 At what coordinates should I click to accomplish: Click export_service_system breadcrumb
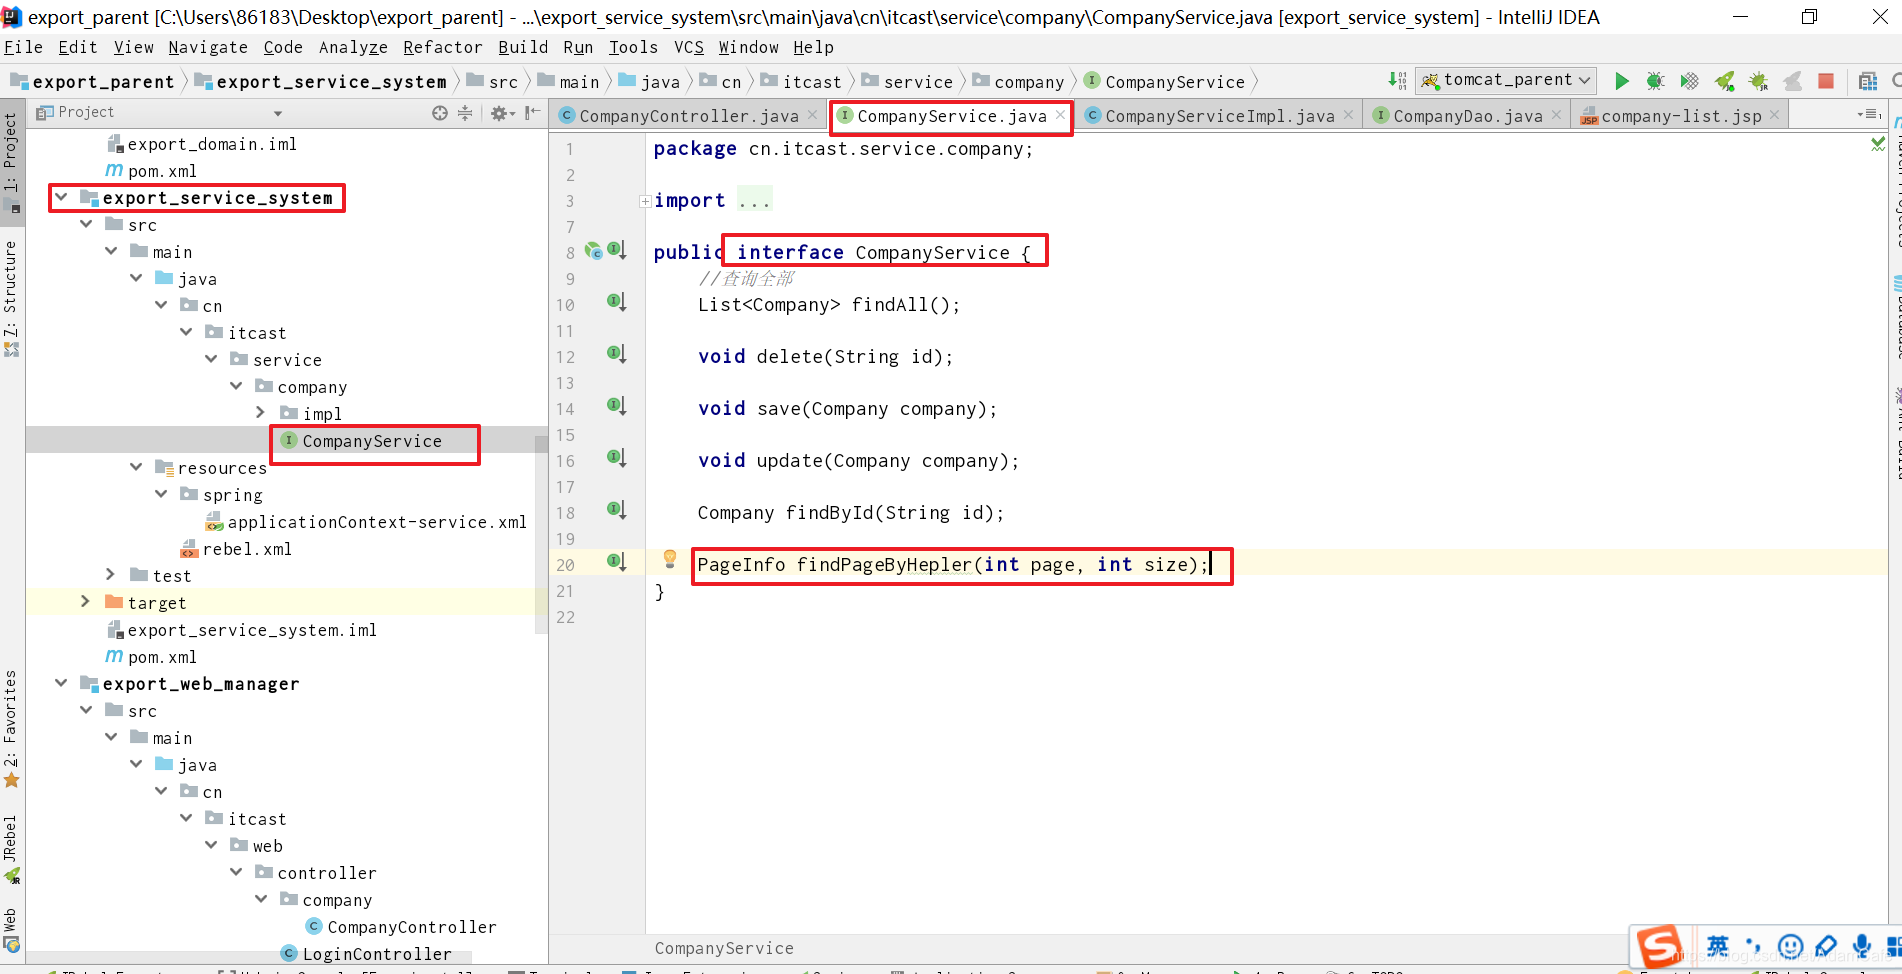coord(321,82)
